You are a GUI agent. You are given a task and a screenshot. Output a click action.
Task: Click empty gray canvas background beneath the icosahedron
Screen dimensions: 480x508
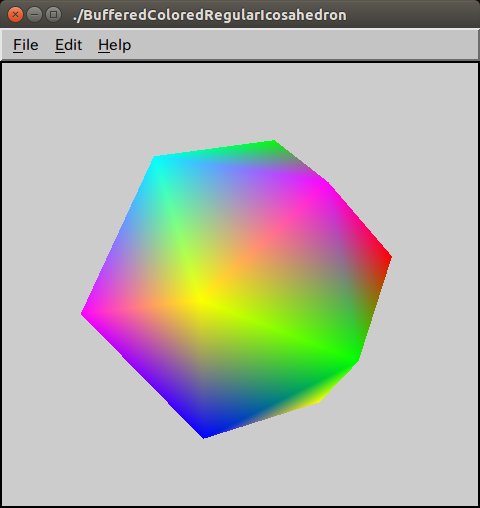pos(240,473)
